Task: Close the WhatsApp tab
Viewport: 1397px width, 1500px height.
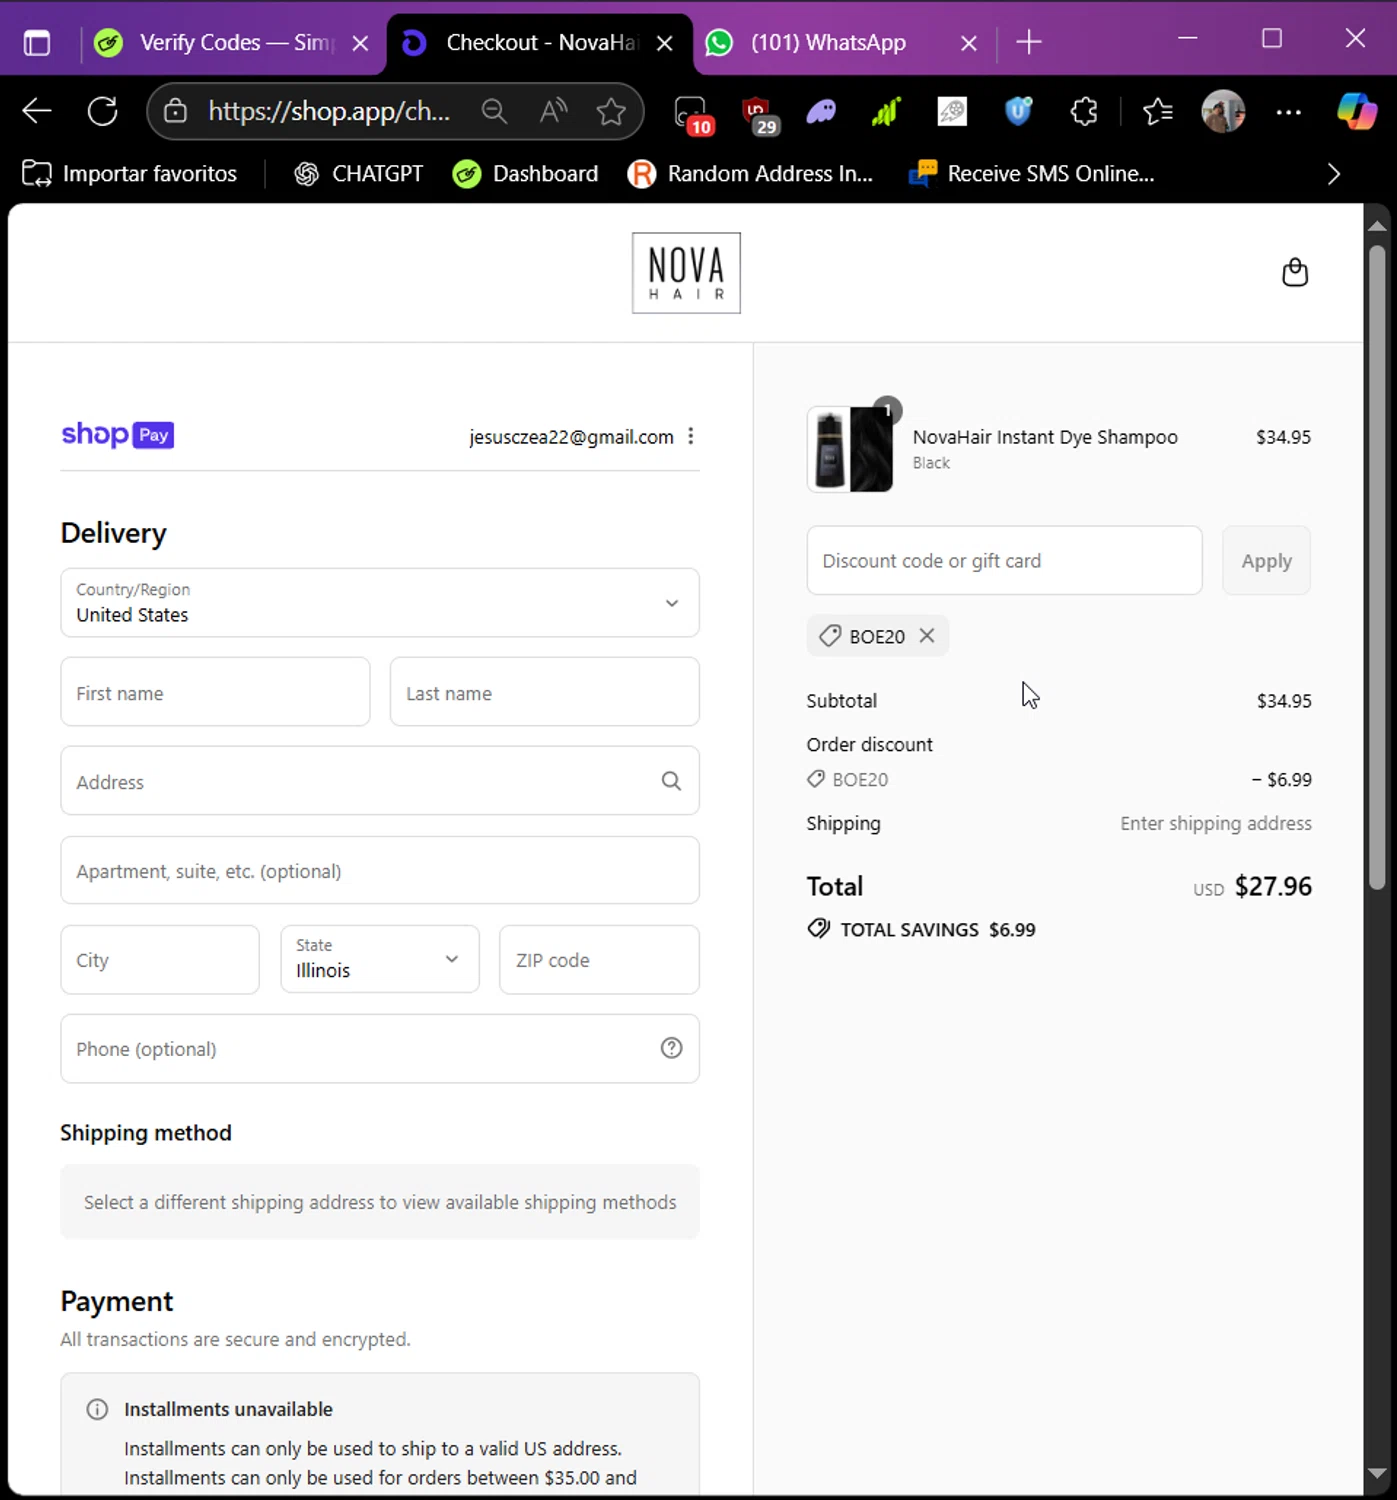Action: [x=968, y=43]
